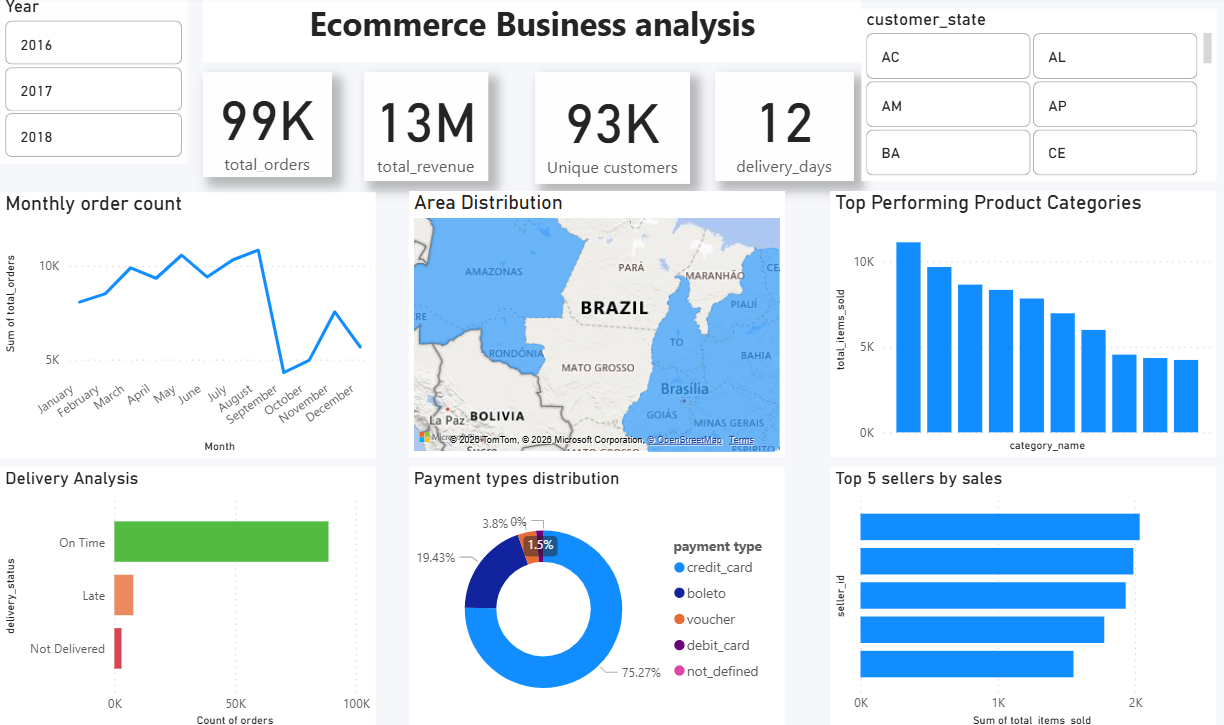1224x725 pixels.
Task: Click the Payment types distribution title
Action: click(x=516, y=479)
